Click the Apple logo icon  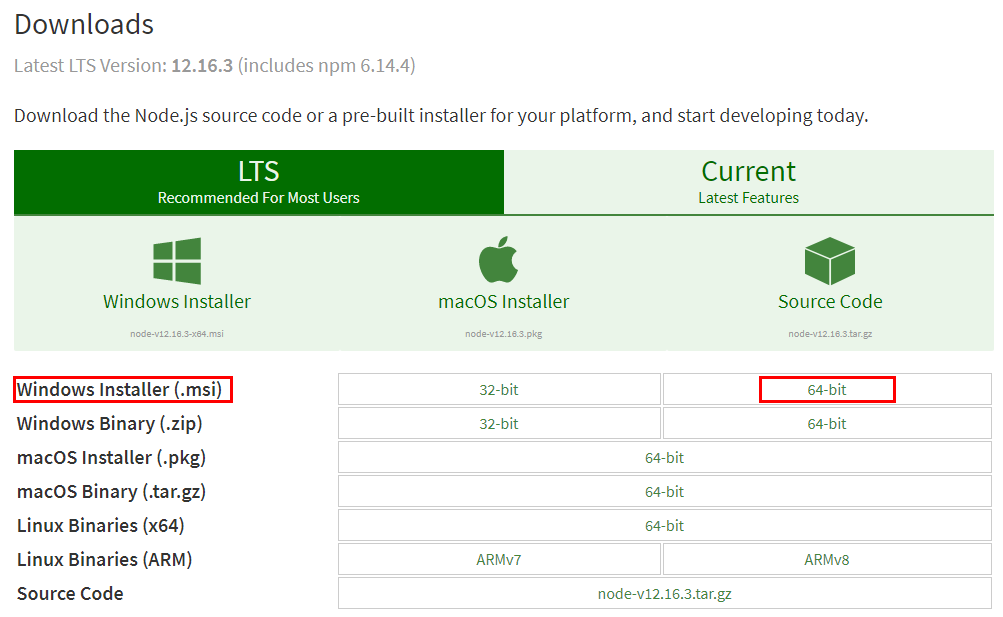click(498, 260)
